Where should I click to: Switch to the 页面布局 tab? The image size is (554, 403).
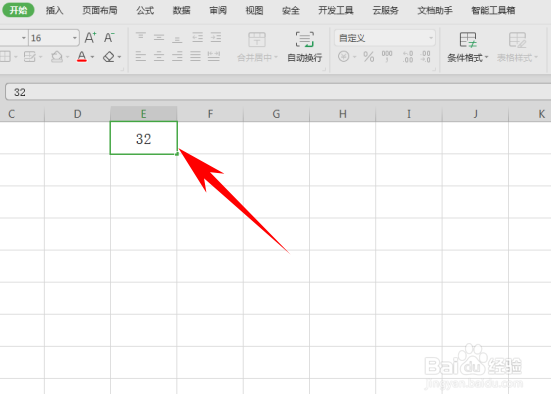(100, 10)
